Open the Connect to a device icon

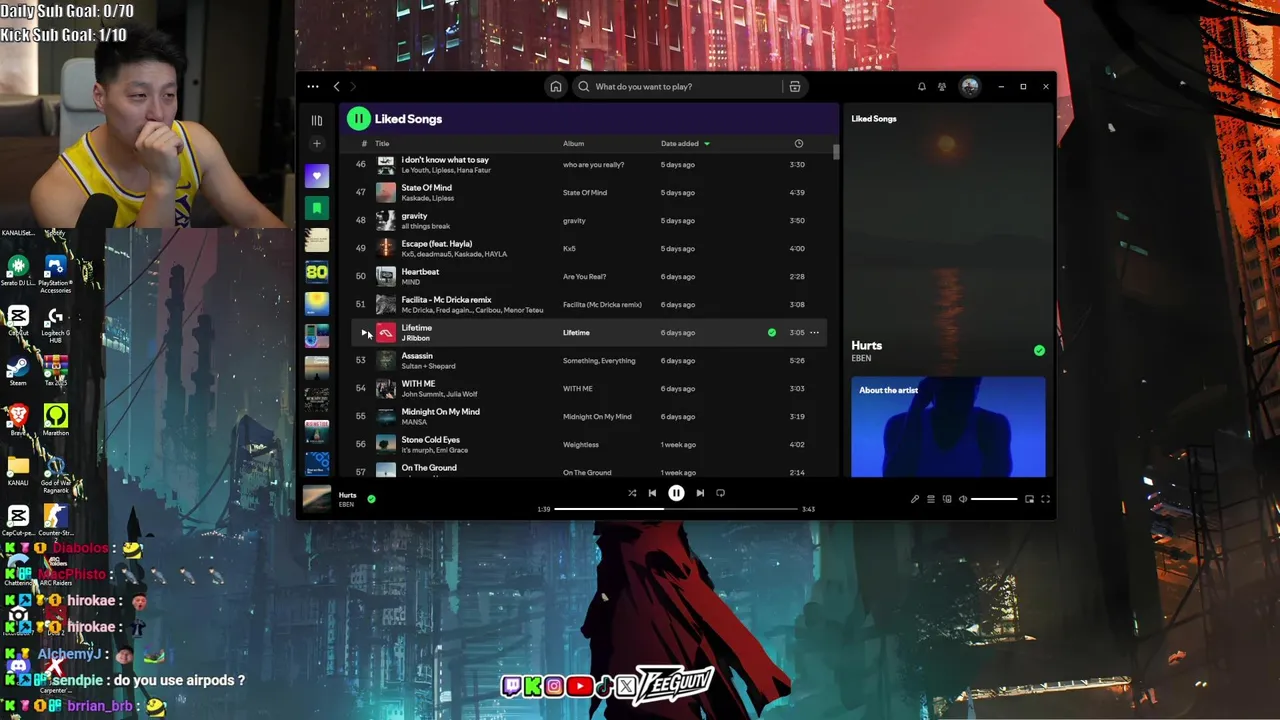[947, 499]
